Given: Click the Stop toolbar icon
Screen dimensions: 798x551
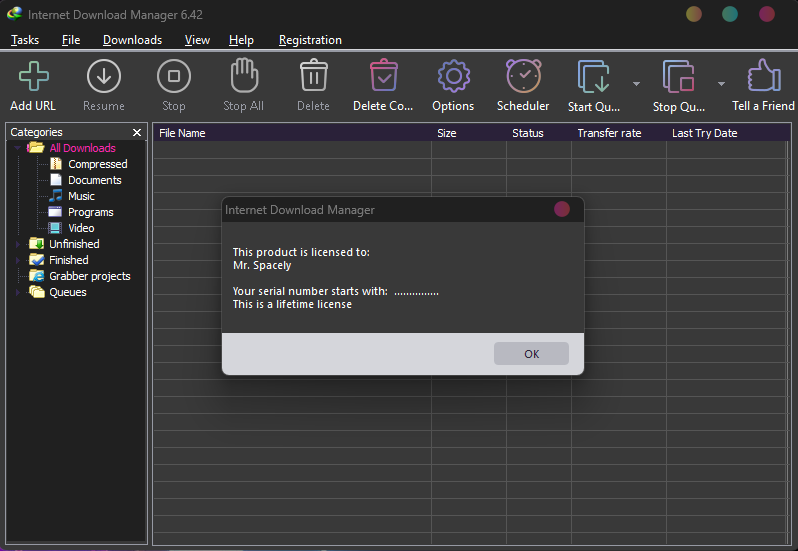Looking at the screenshot, I should (x=174, y=76).
